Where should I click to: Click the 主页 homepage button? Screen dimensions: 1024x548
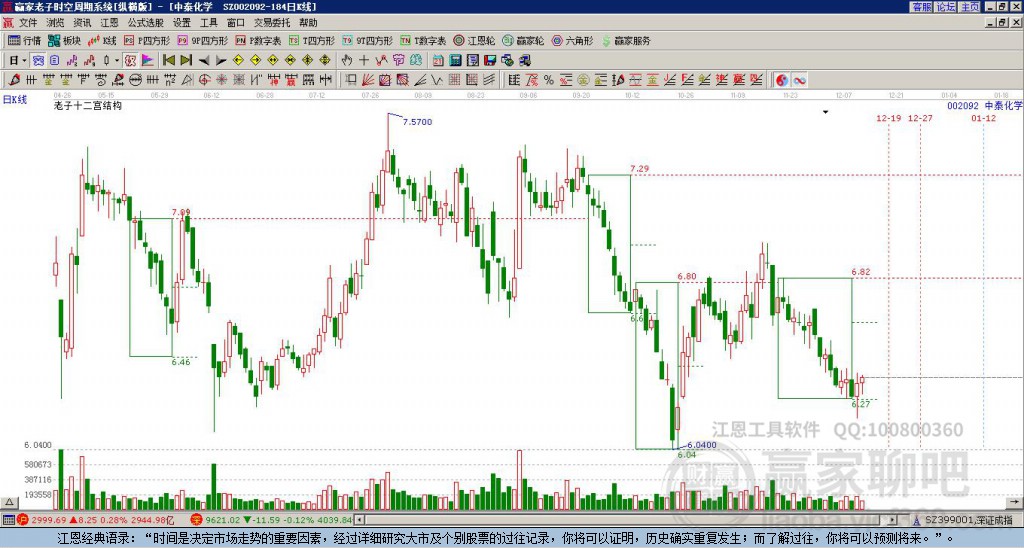click(x=970, y=7)
